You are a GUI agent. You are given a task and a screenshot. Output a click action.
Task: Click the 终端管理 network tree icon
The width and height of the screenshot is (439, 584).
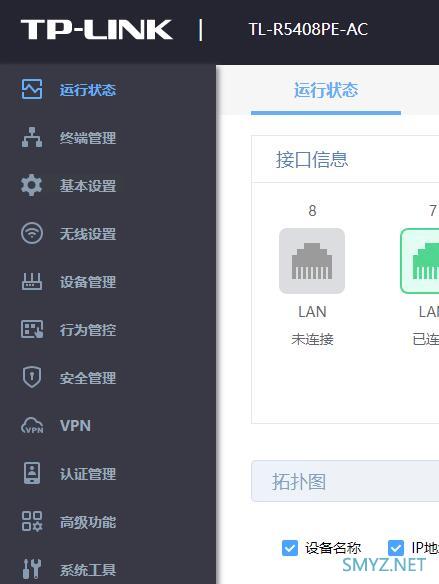coord(32,137)
